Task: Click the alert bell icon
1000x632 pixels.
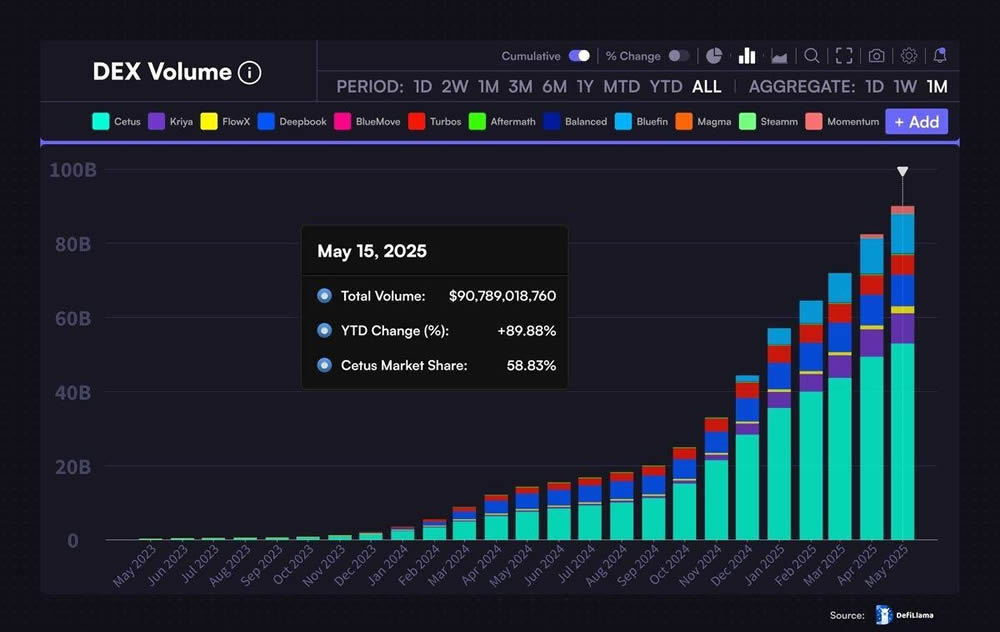Action: [x=939, y=56]
